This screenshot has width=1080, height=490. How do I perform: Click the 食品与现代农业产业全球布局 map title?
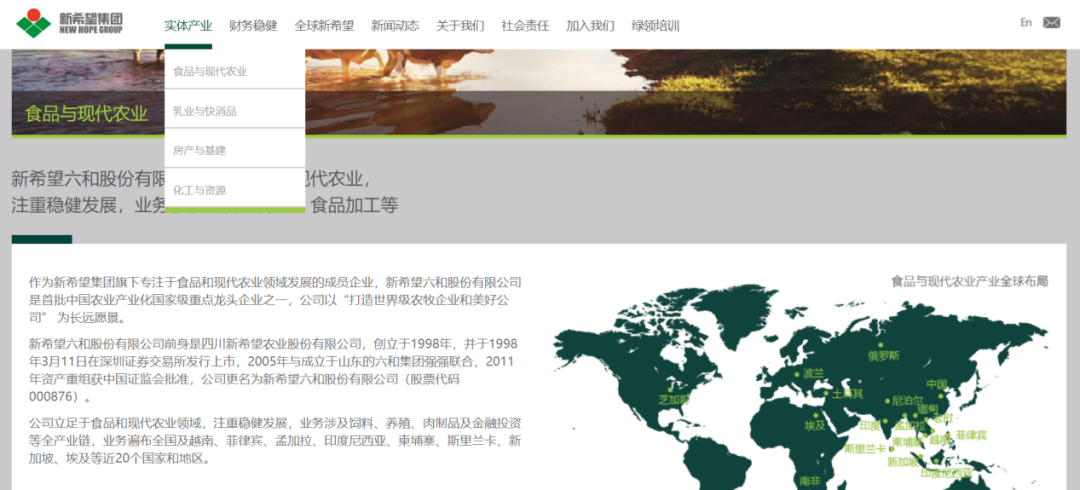969,281
